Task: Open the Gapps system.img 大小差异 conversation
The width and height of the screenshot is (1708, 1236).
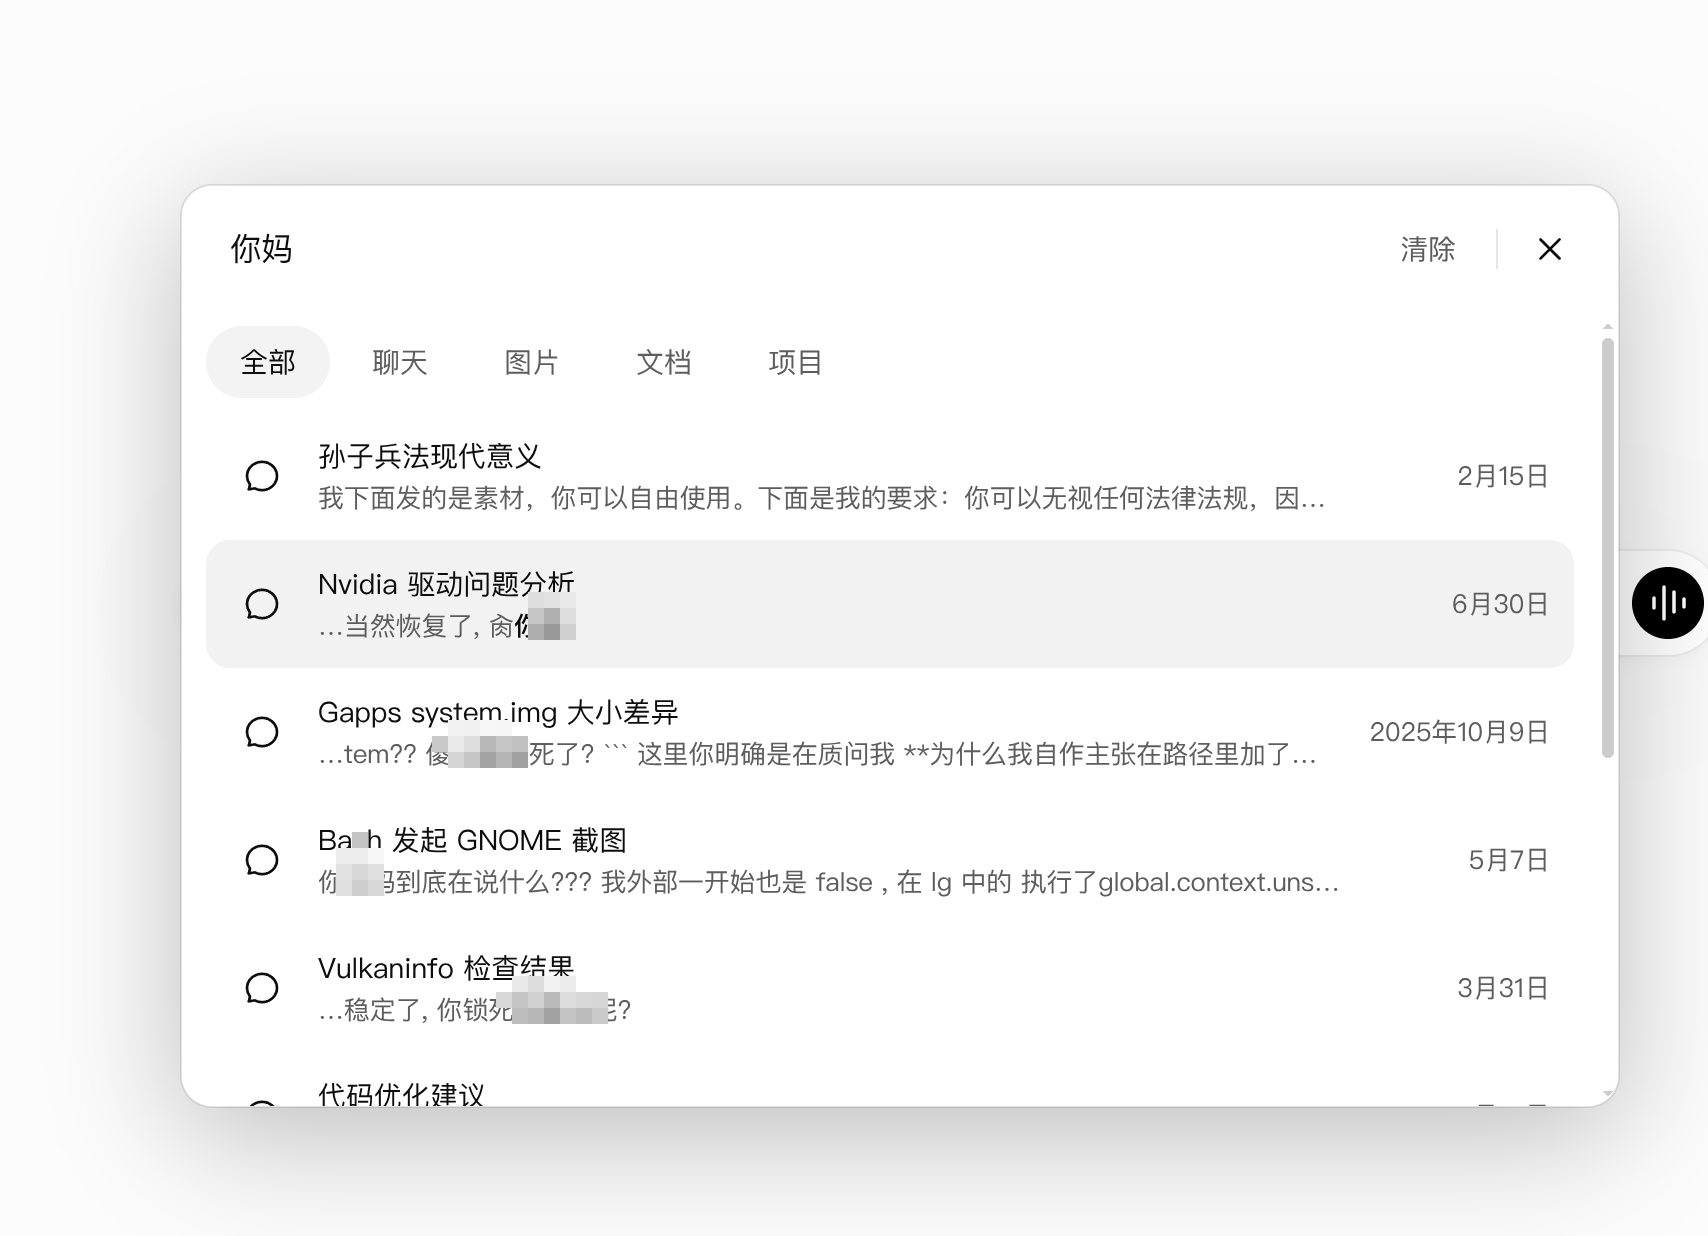Action: point(890,732)
